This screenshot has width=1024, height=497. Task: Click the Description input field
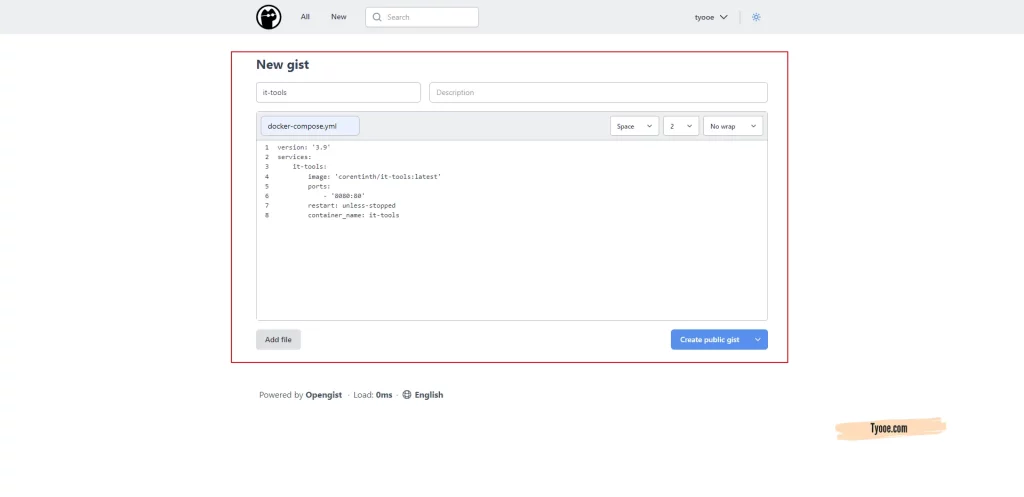click(x=598, y=92)
